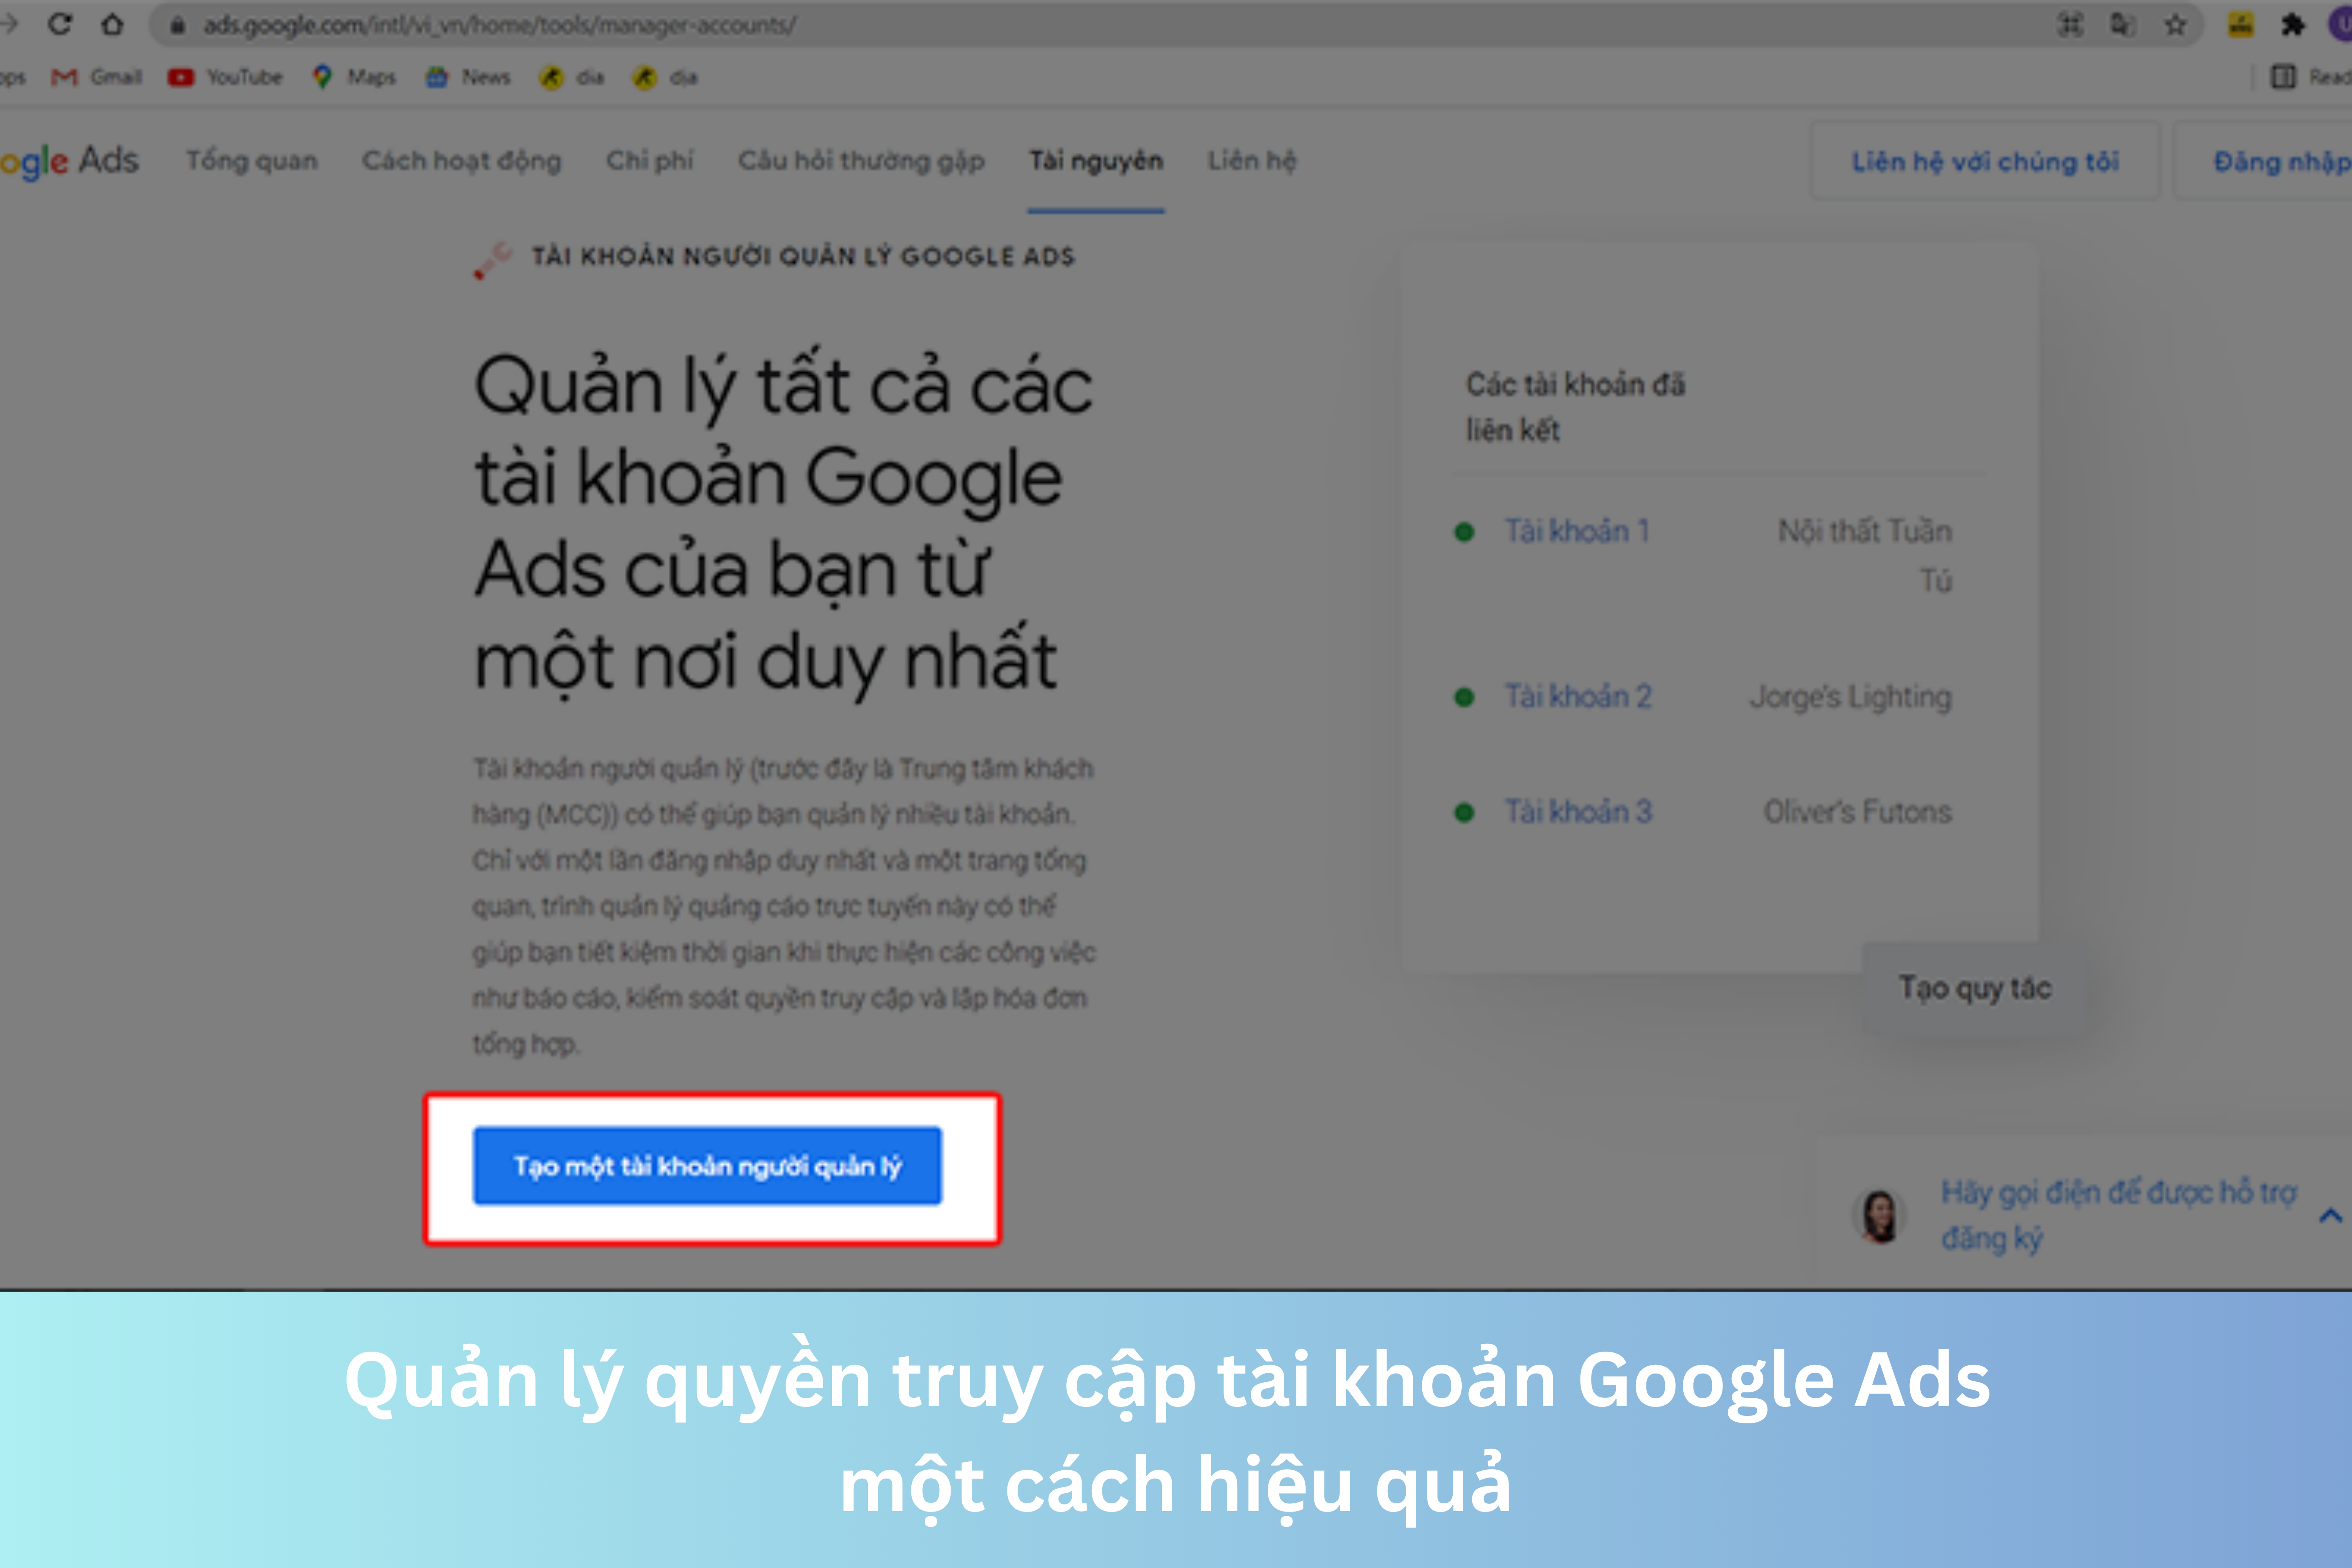2352x1568 pixels.
Task: Open the Tổng quan tab
Action: click(252, 161)
